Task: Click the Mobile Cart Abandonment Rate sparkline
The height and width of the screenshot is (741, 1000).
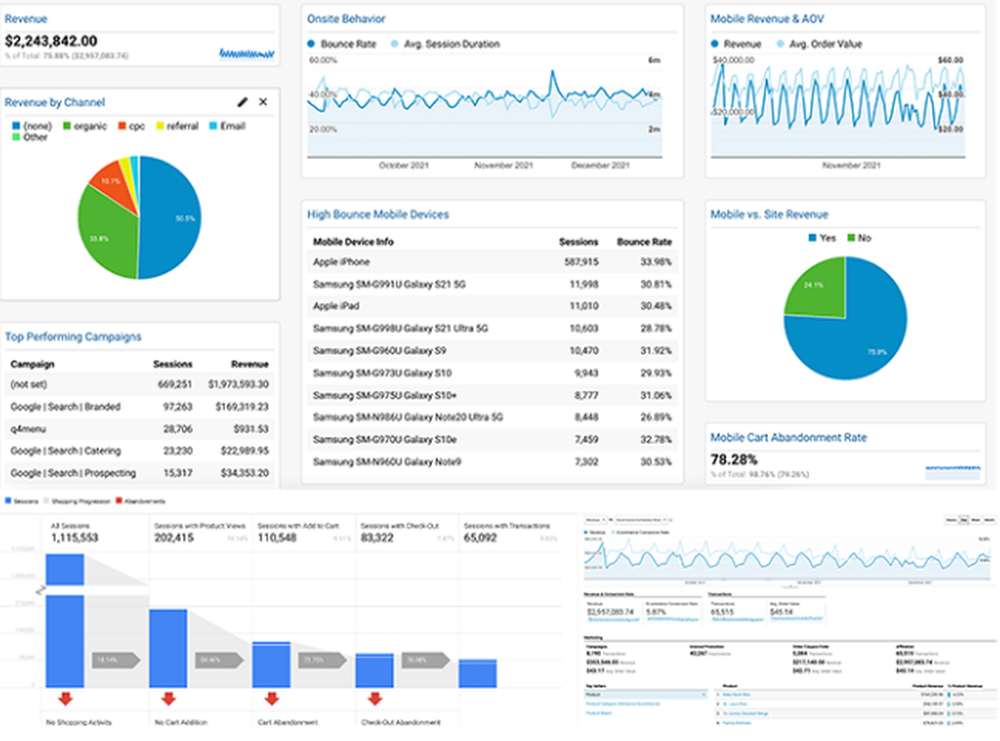Action: [953, 472]
